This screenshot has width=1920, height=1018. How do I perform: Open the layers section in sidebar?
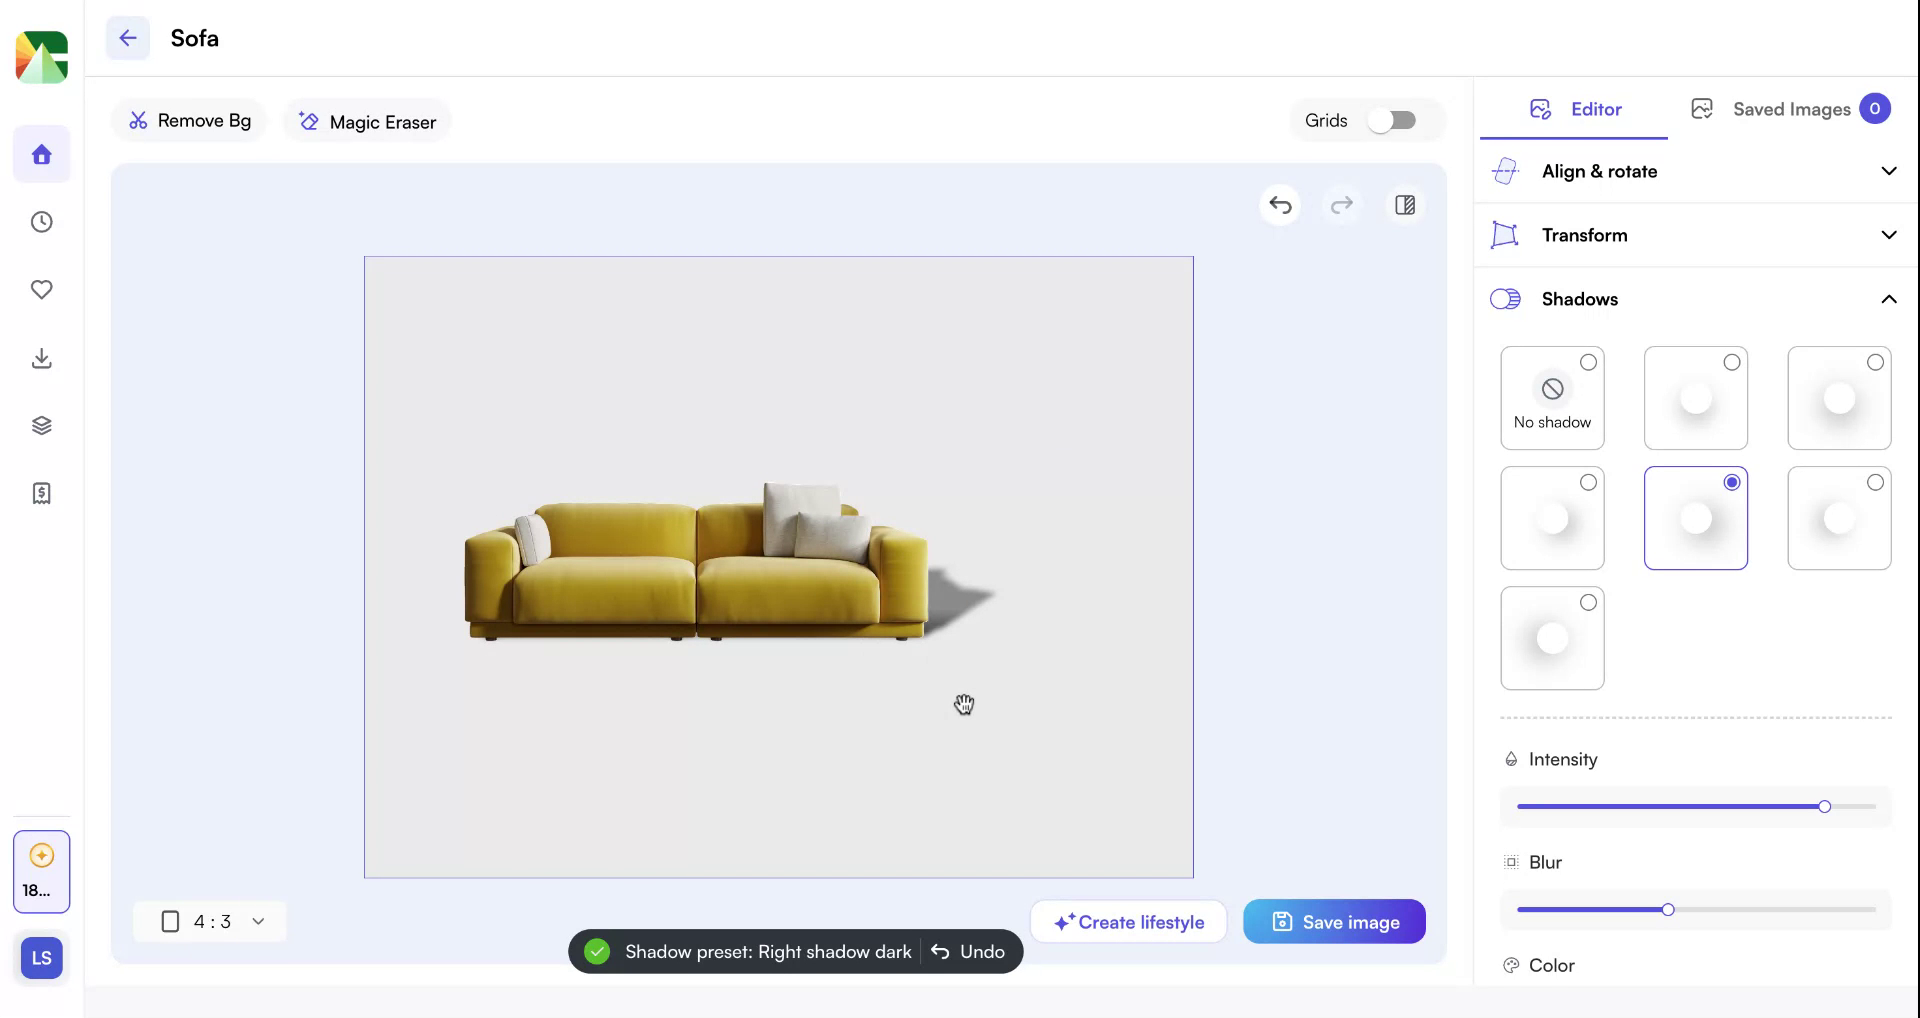click(41, 425)
